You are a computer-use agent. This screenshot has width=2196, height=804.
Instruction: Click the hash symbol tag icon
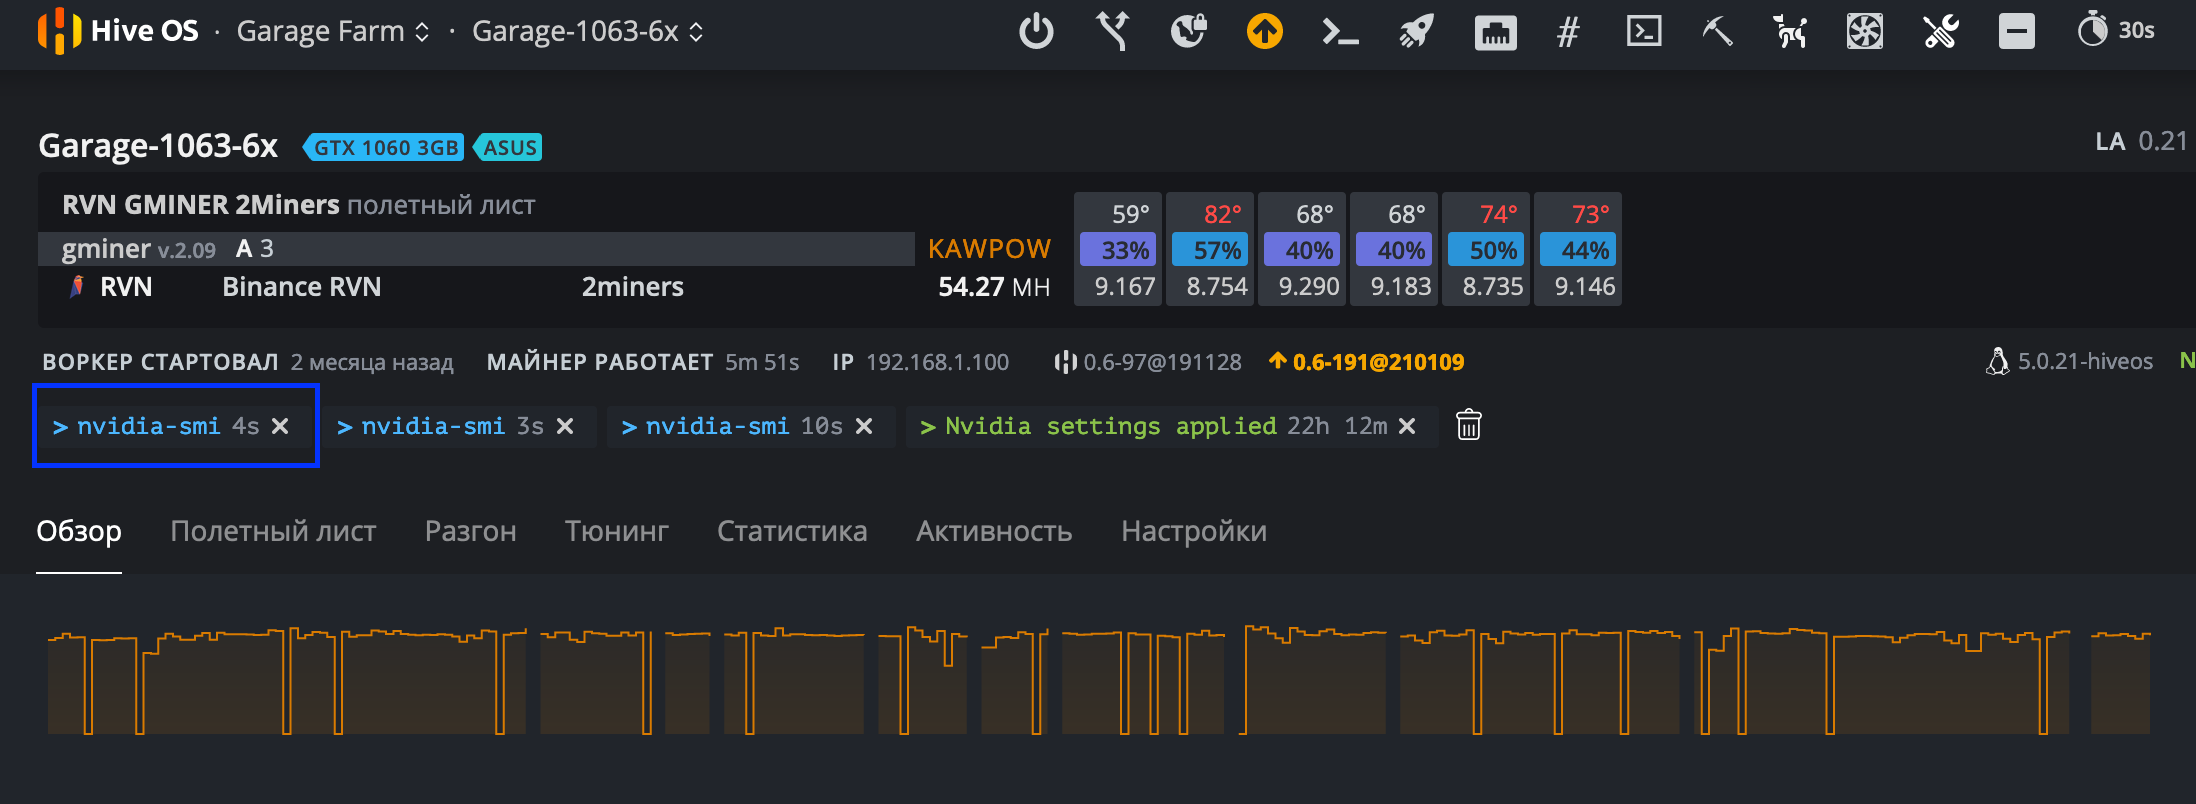pos(1568,31)
